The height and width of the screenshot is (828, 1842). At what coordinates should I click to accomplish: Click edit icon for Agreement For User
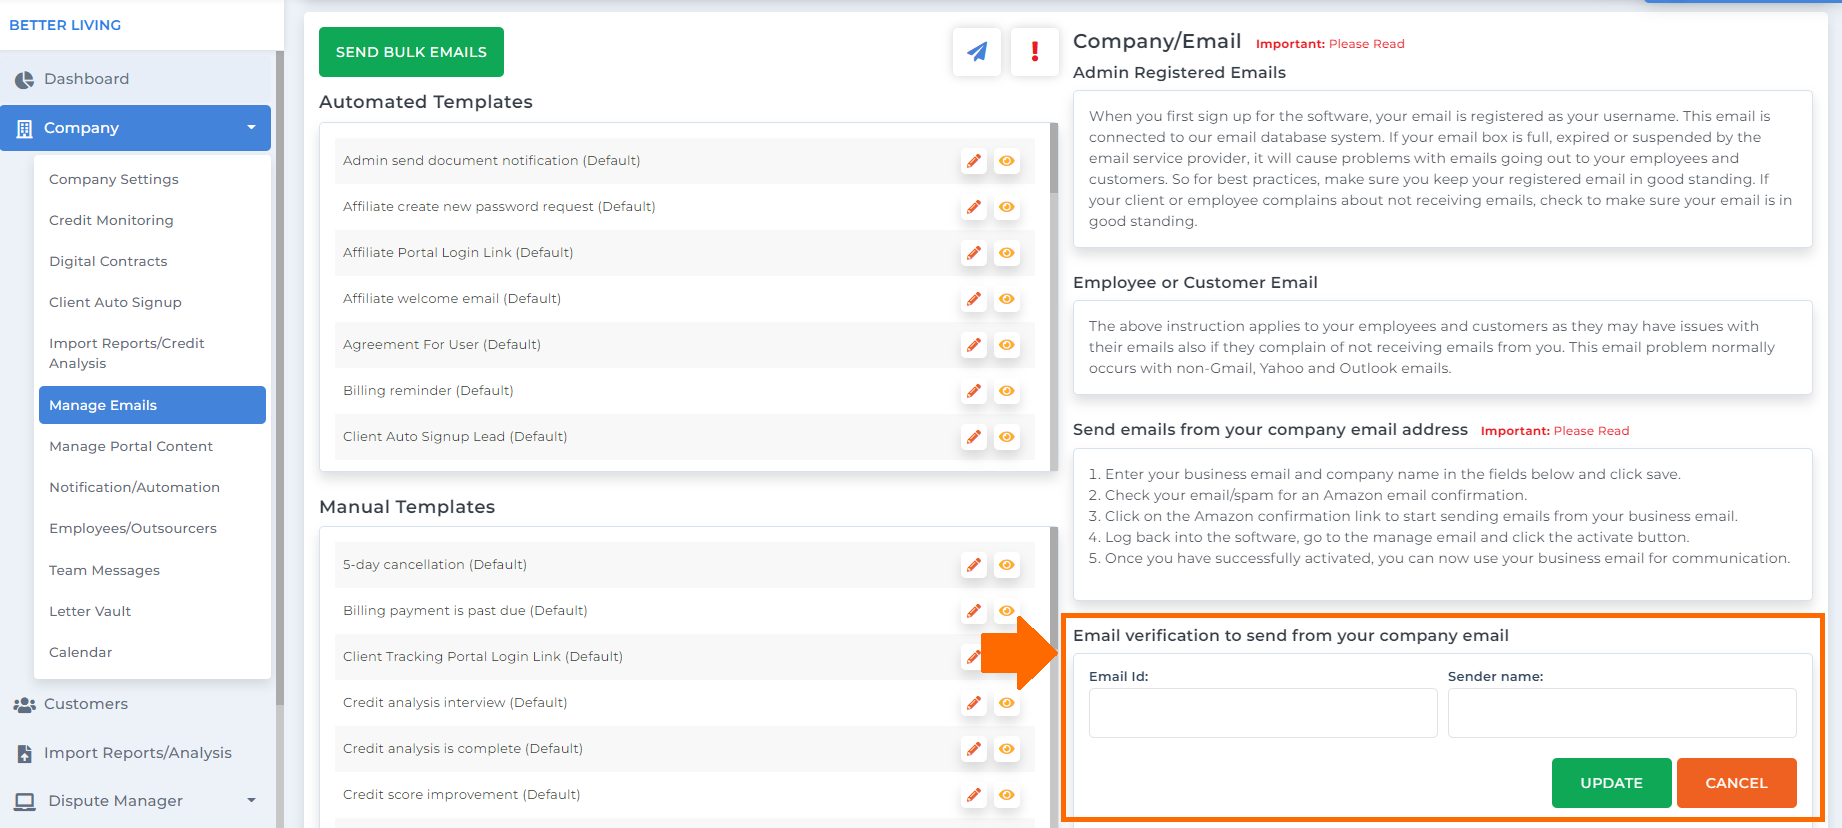click(x=974, y=345)
